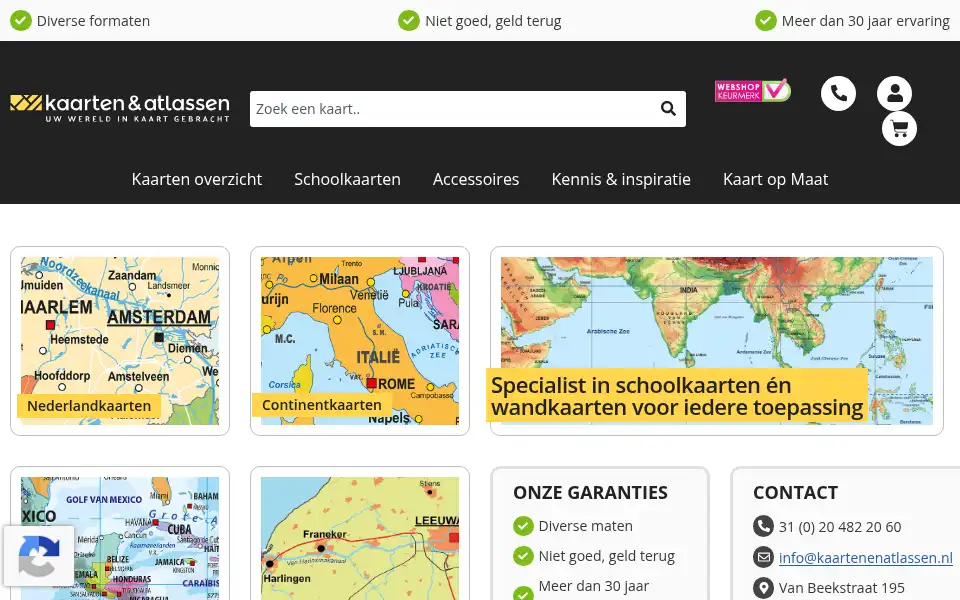Open Kennis & inspiratie menu
Viewport: 960px width, 600px height.
pyautogui.click(x=621, y=179)
